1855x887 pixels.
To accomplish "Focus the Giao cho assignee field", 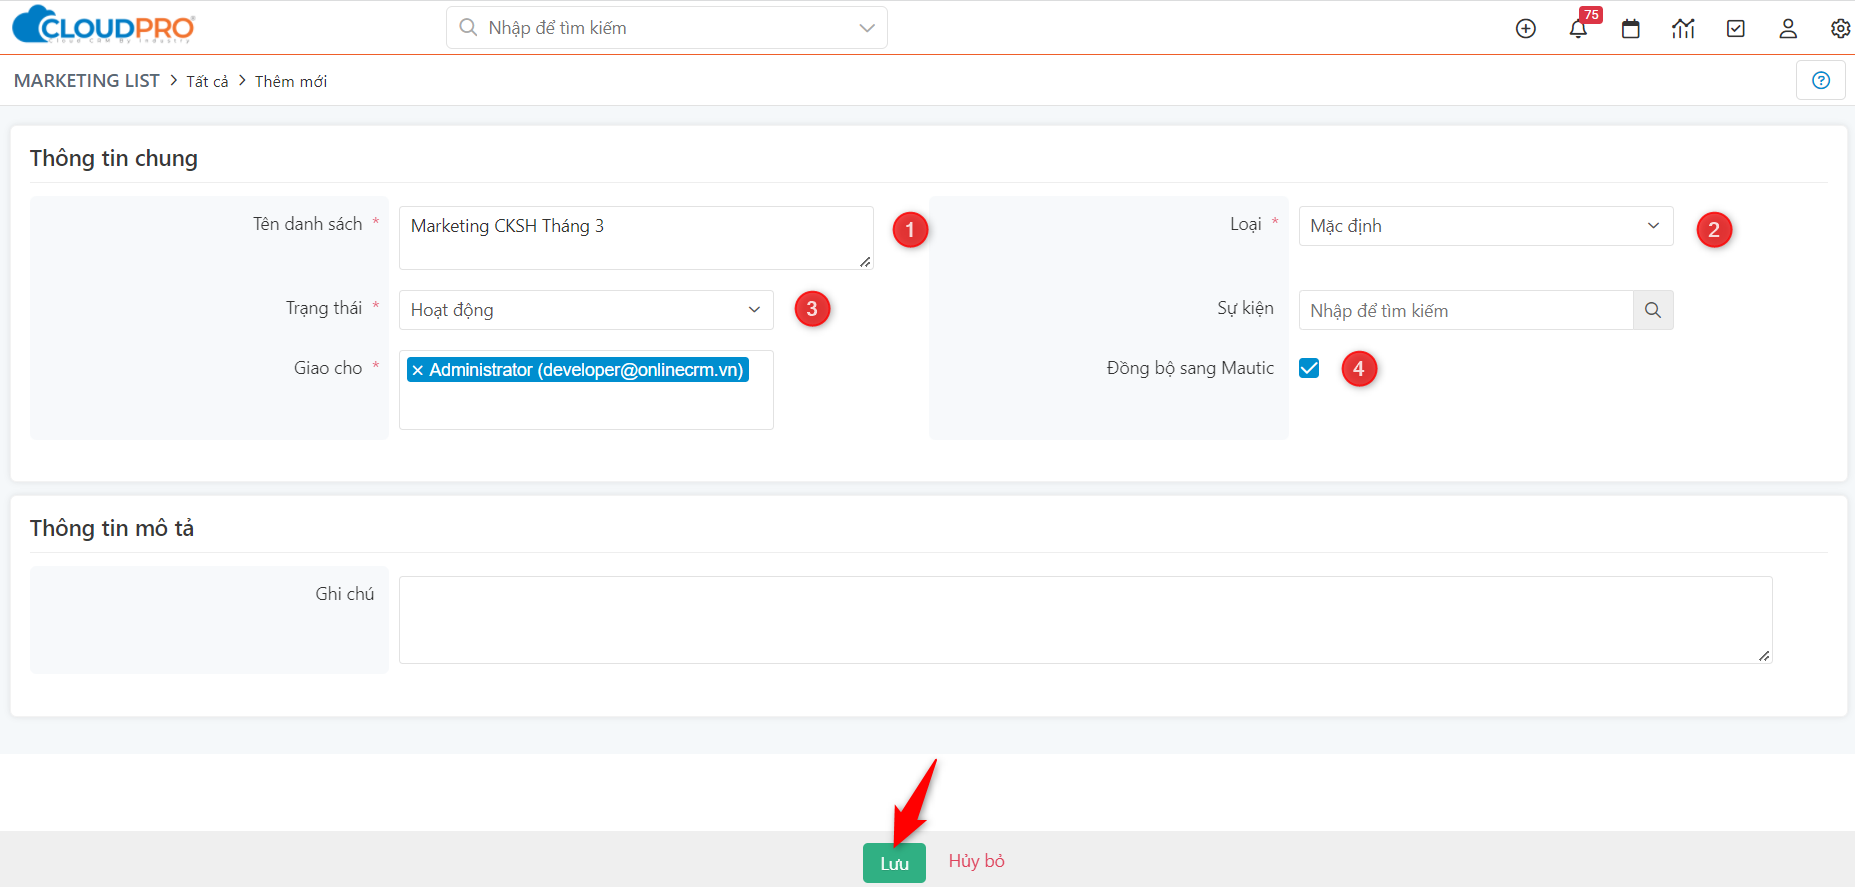I will (586, 390).
